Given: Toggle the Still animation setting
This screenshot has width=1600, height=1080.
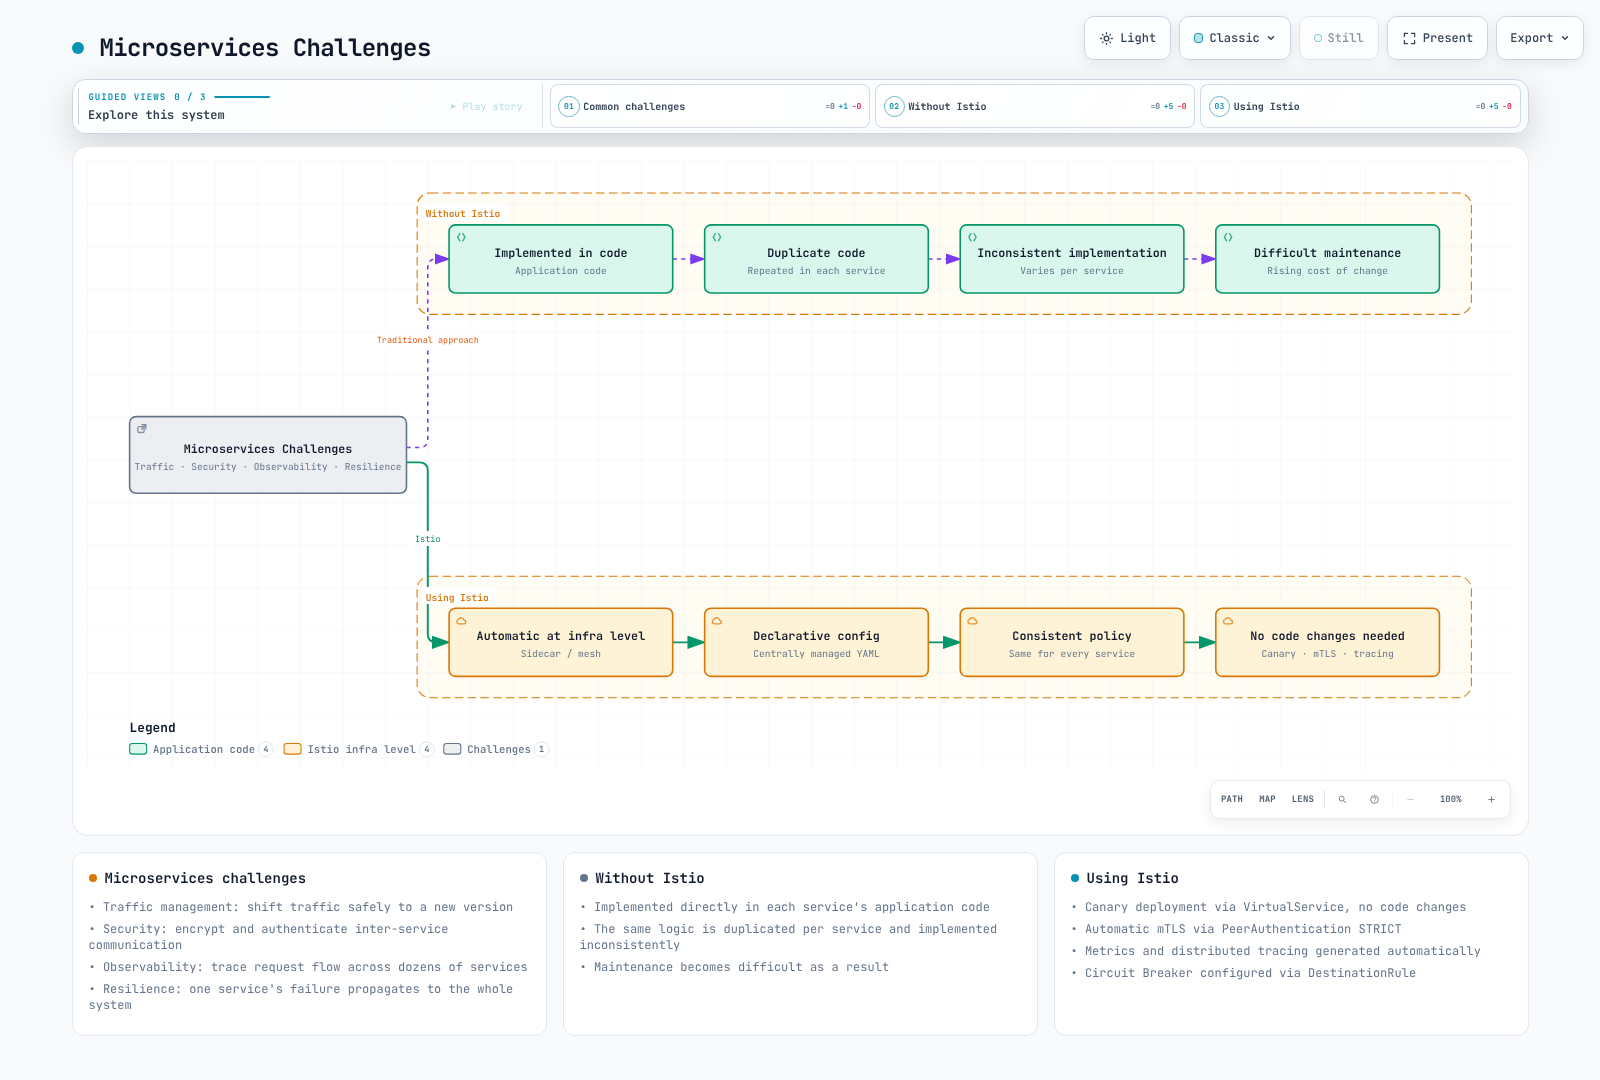Looking at the screenshot, I should 1338,38.
